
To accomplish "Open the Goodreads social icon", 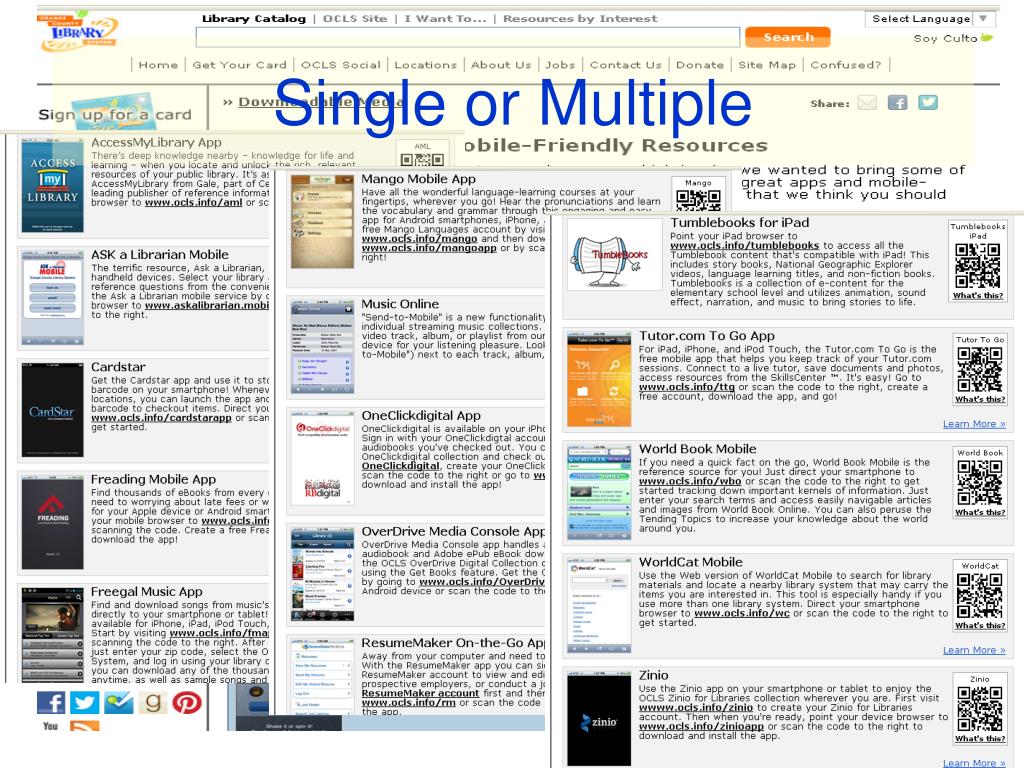I will (153, 703).
